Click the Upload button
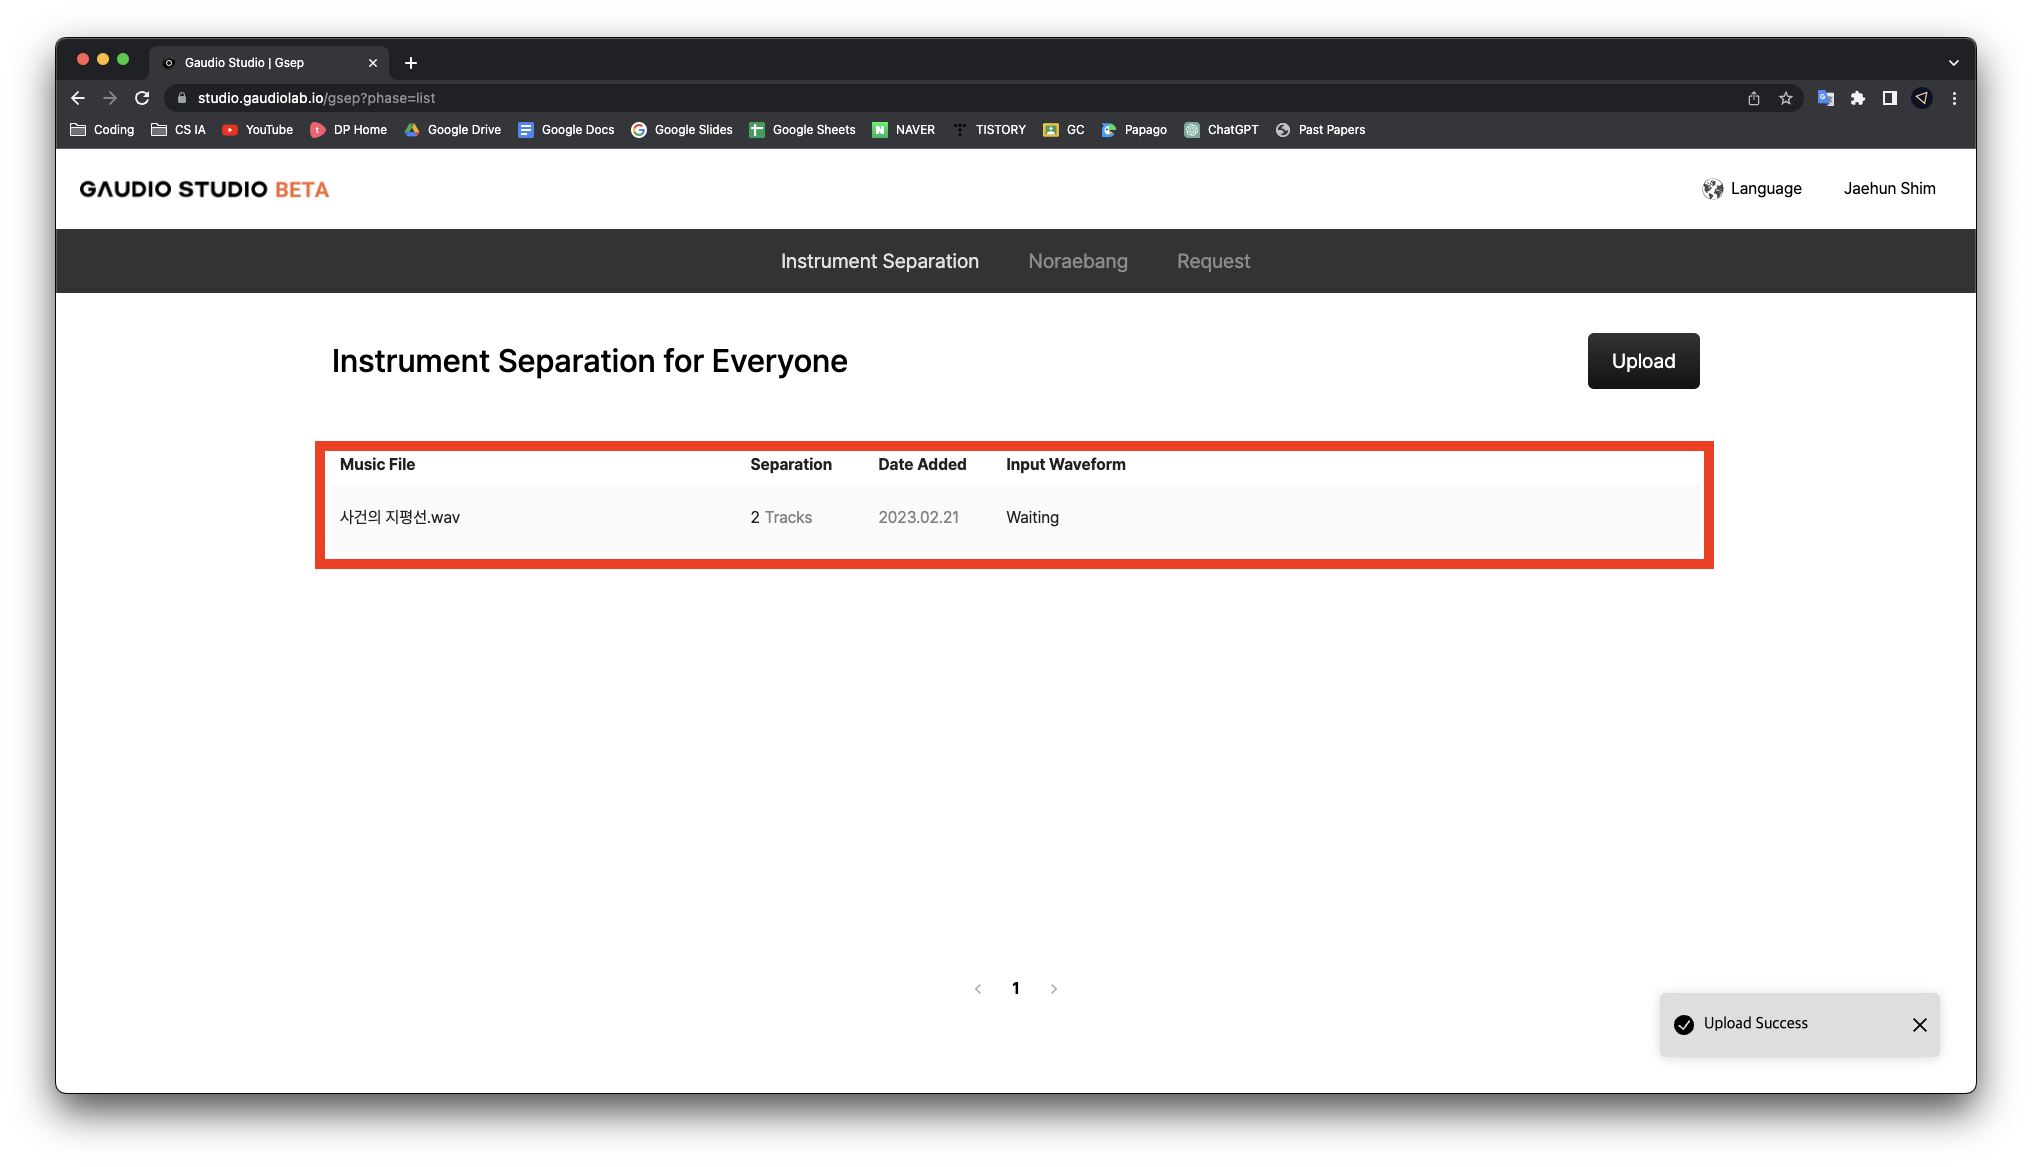The width and height of the screenshot is (2032, 1167). tap(1643, 361)
